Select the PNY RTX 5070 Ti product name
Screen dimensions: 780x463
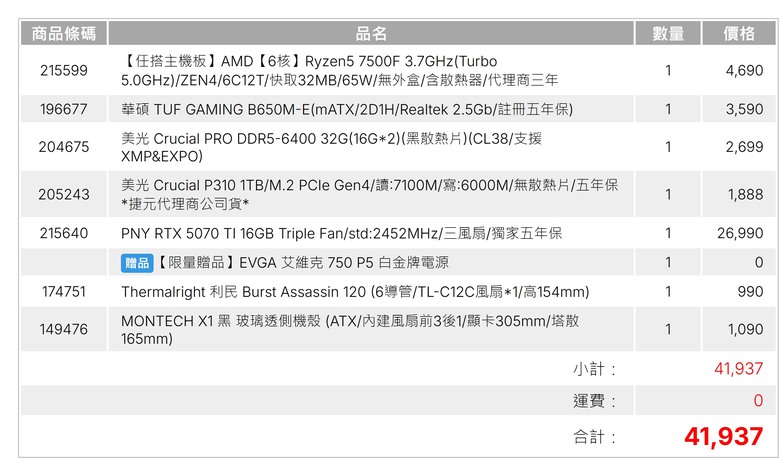(x=341, y=233)
